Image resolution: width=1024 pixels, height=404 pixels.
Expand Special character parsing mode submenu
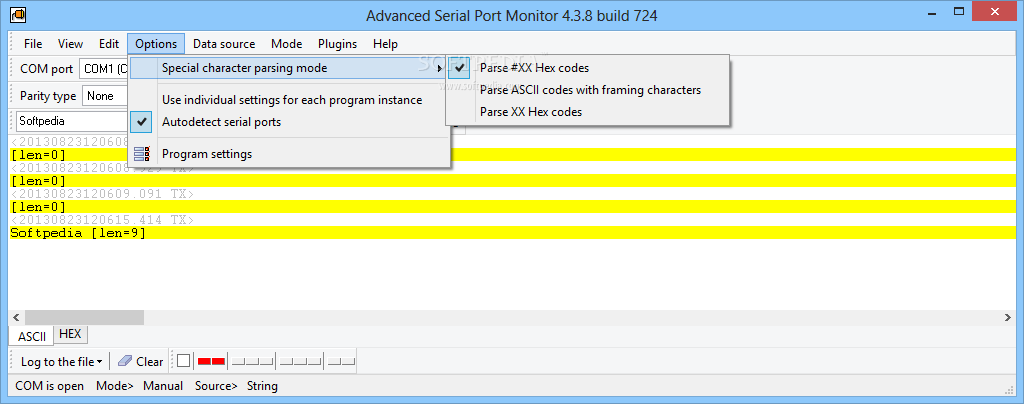(289, 68)
